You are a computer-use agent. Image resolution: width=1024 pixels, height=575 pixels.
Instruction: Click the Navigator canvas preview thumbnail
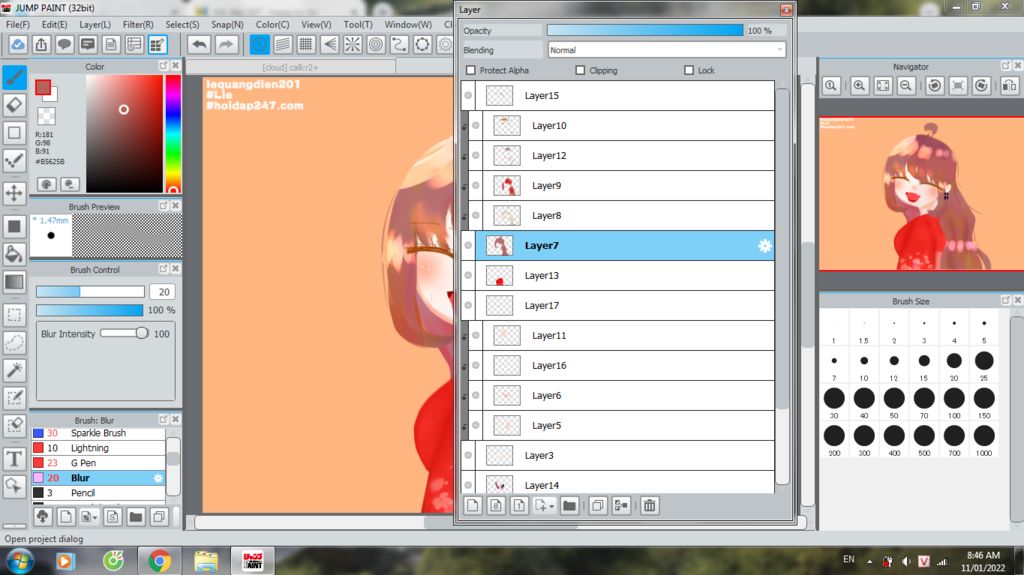(921, 194)
